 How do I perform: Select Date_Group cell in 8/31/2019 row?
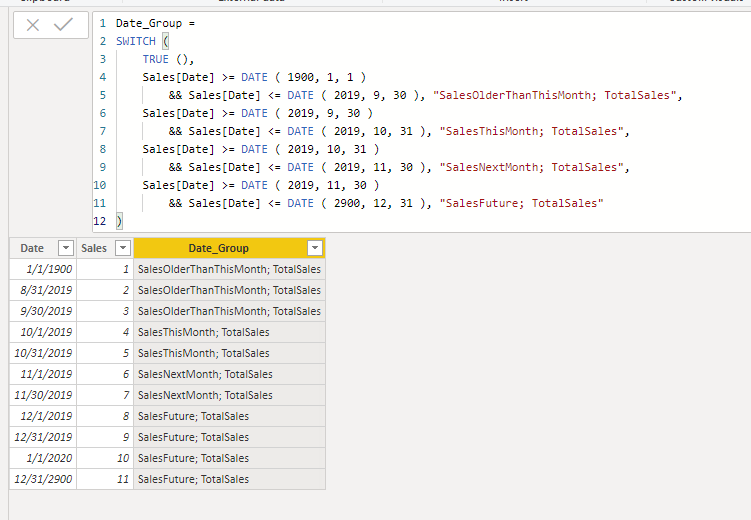(229, 290)
